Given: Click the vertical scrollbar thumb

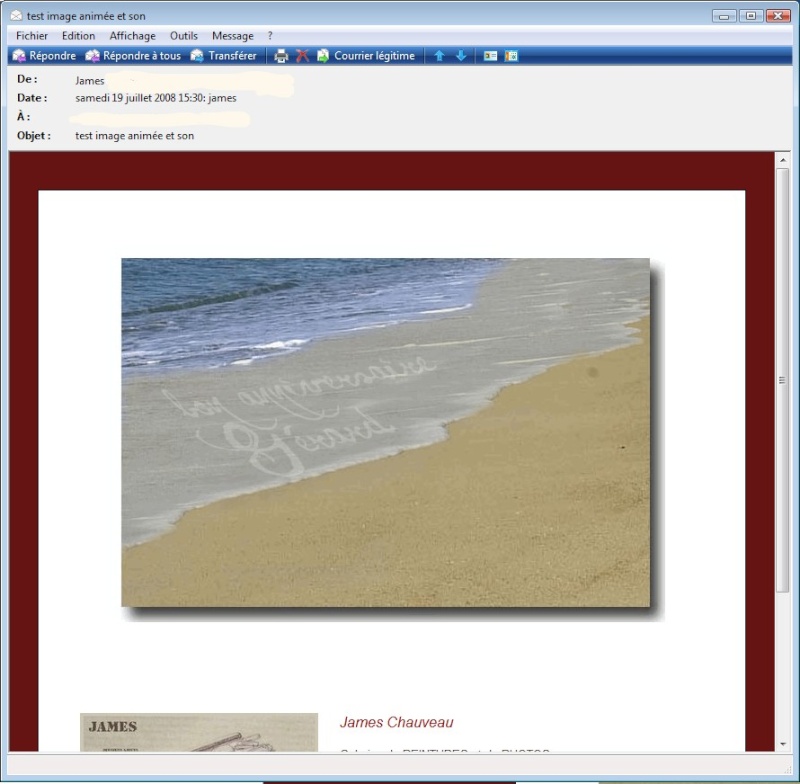Looking at the screenshot, I should pos(783,381).
